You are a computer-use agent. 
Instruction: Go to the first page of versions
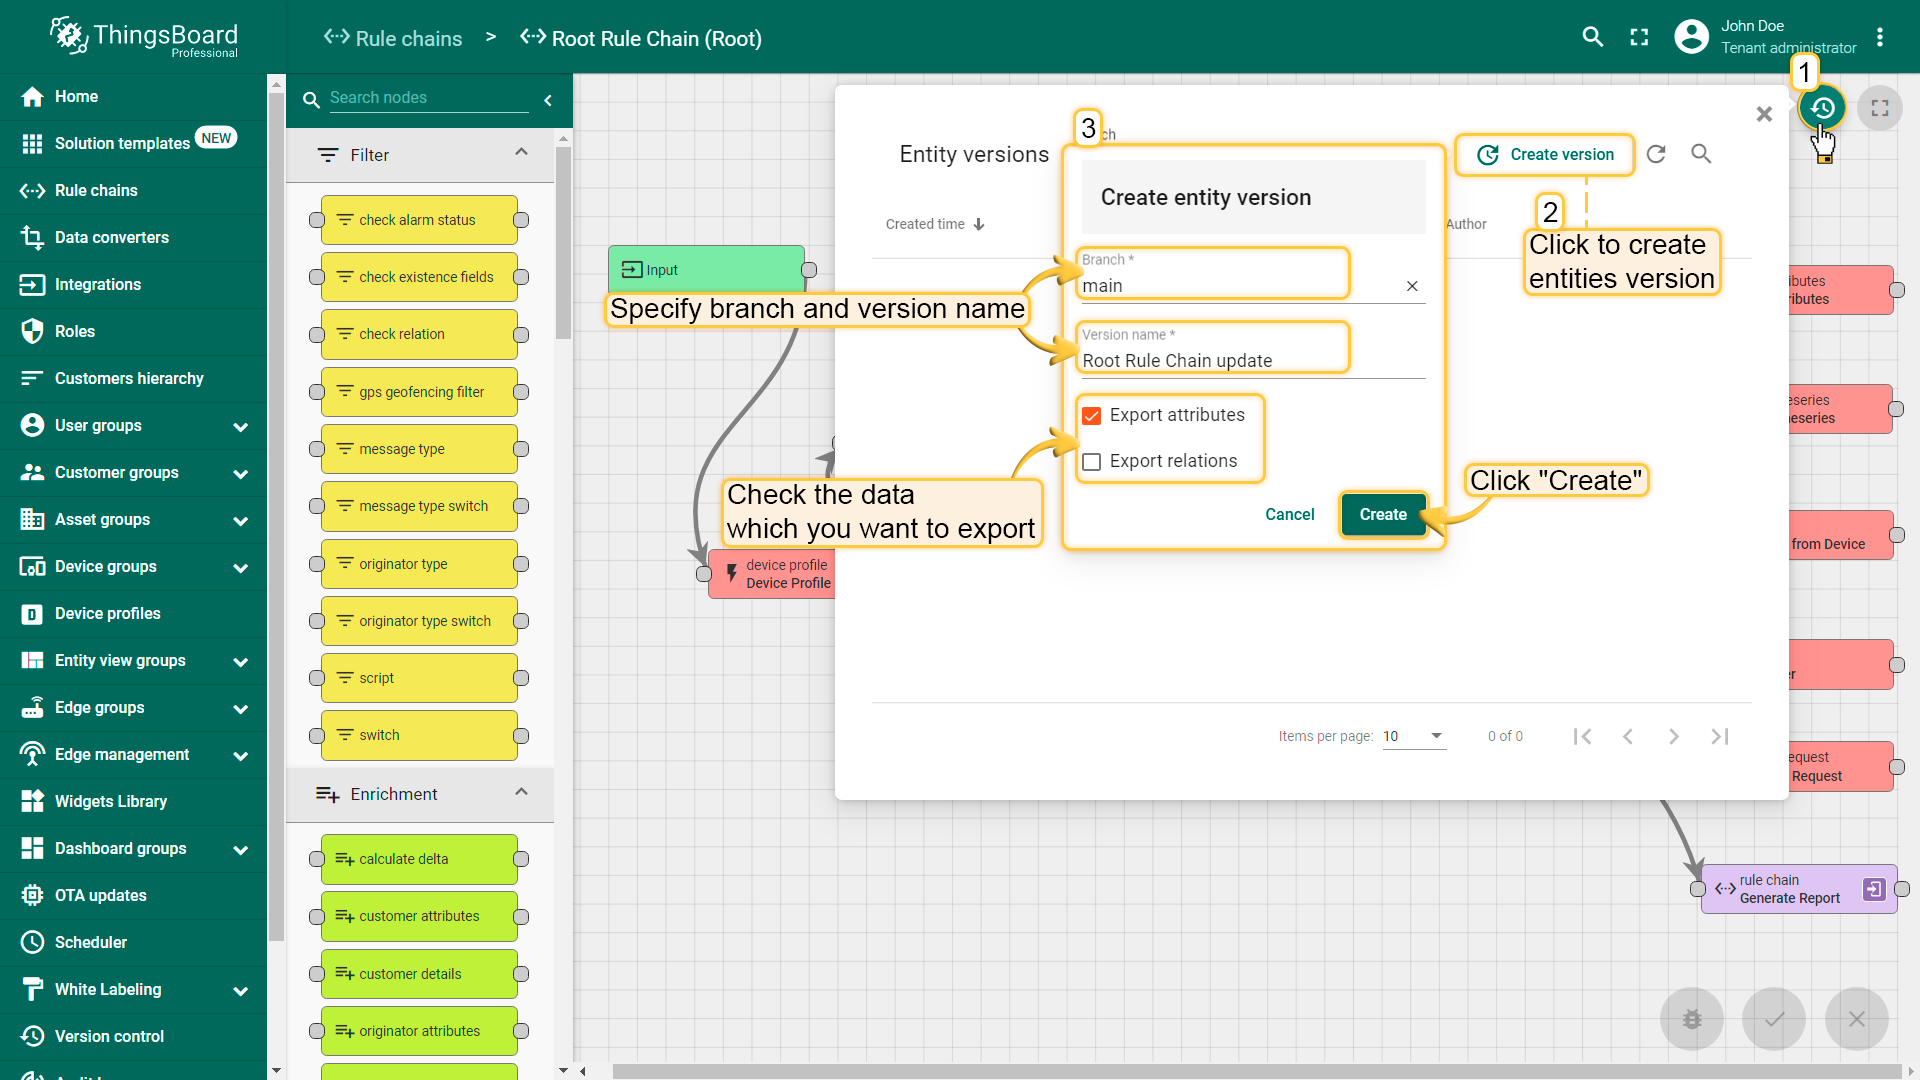pyautogui.click(x=1582, y=736)
